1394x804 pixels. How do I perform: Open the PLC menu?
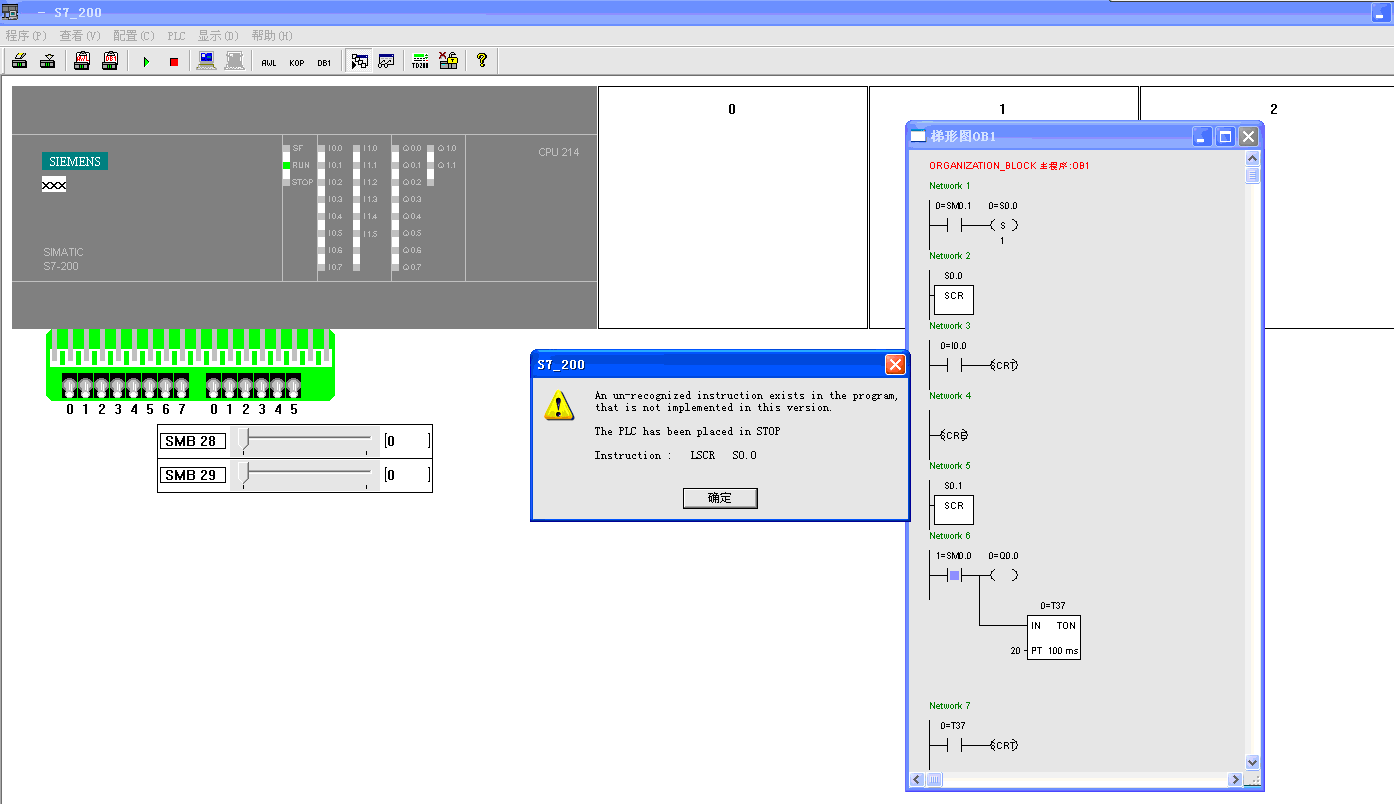pos(176,35)
